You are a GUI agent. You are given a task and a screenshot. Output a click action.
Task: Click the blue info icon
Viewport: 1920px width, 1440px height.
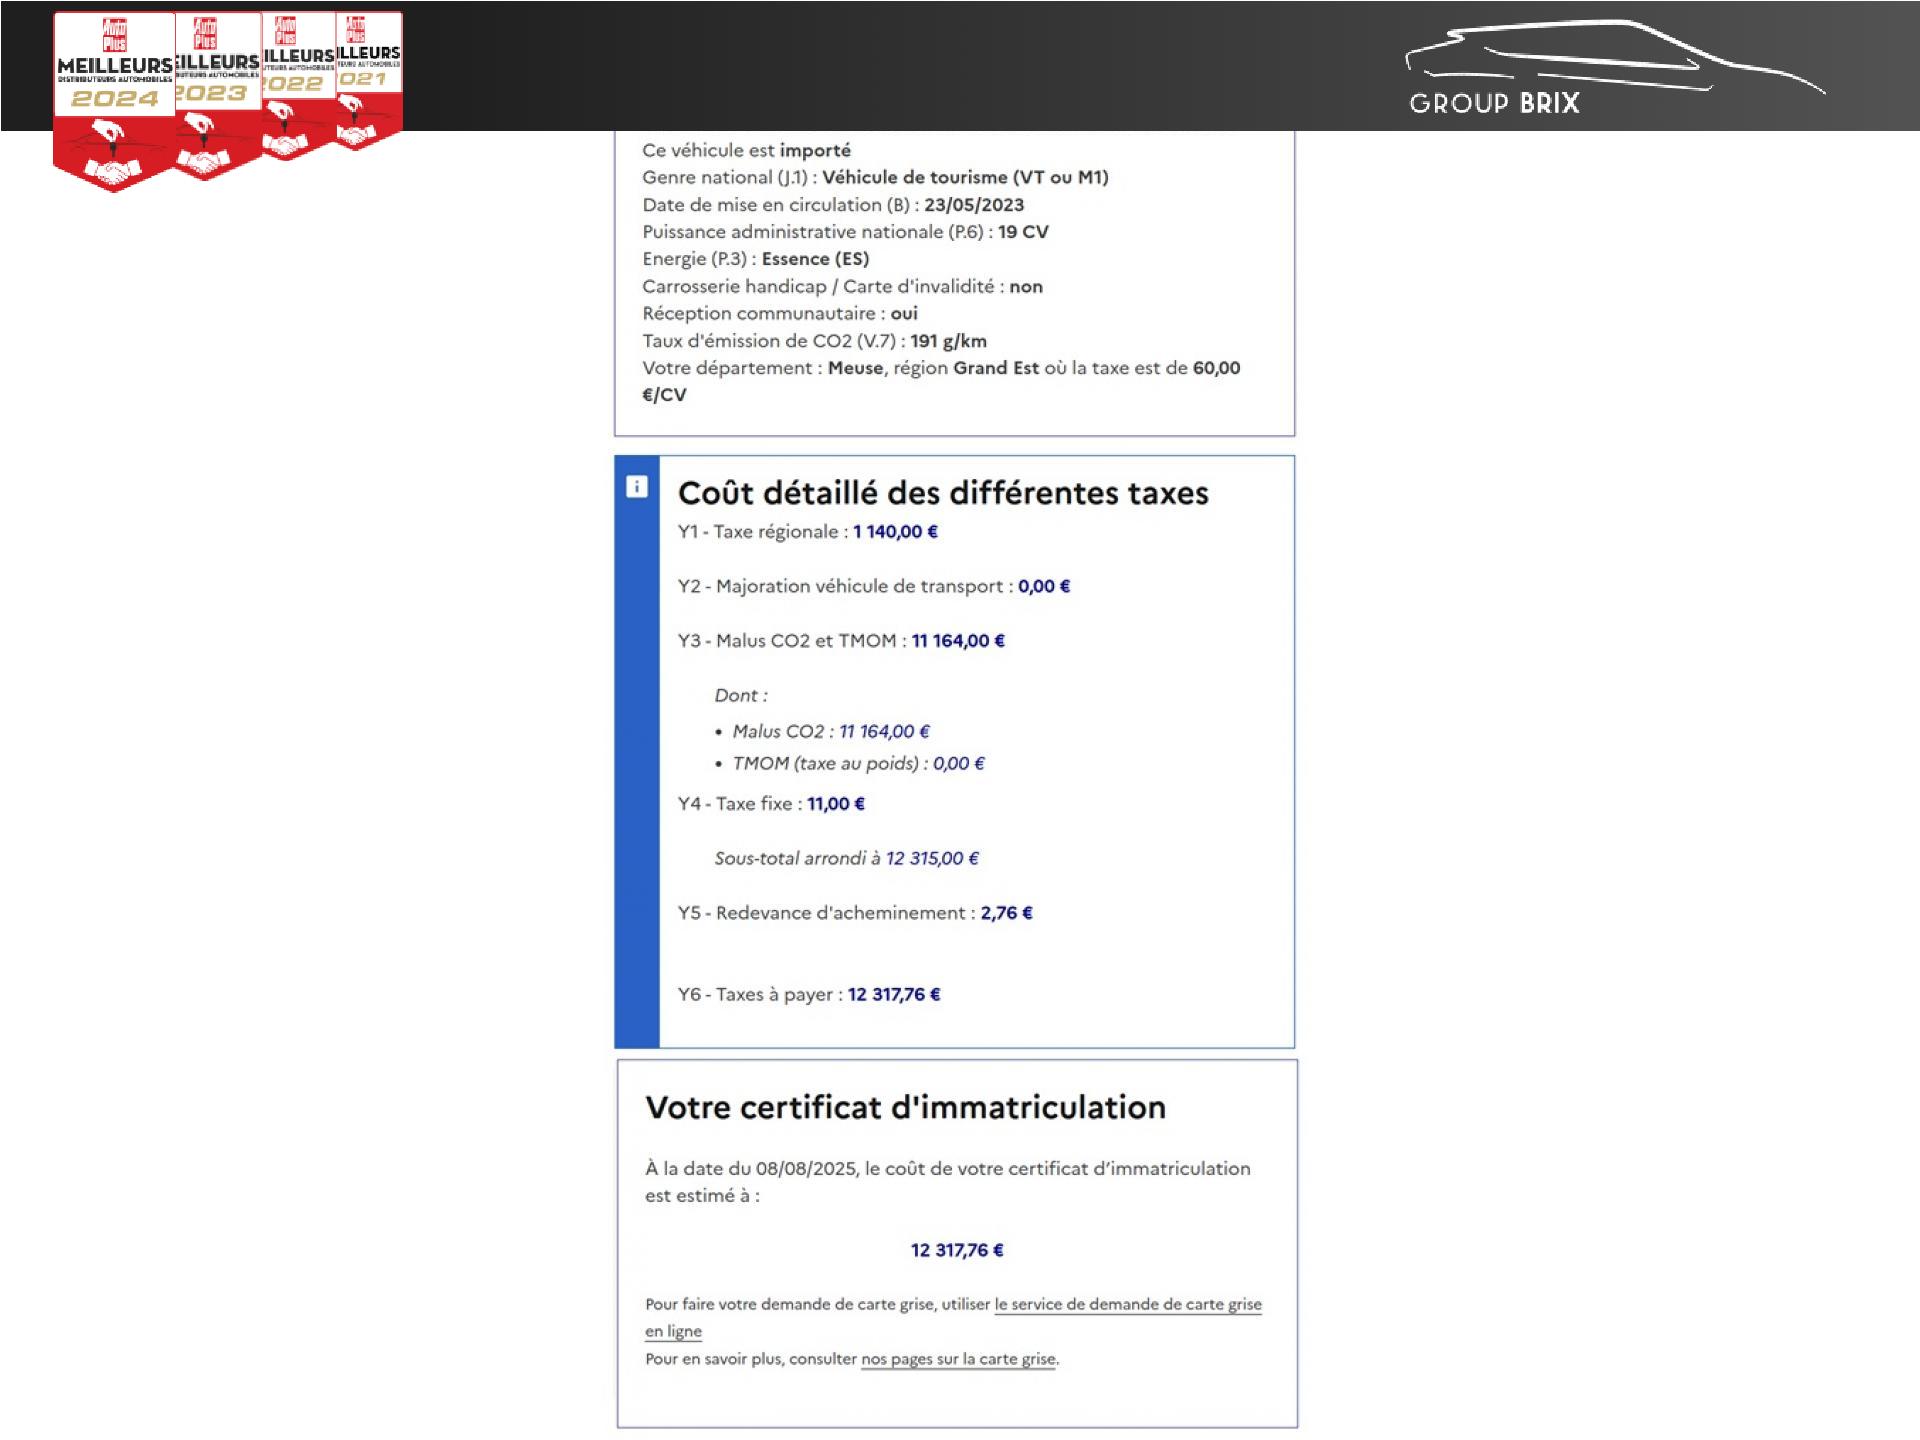(637, 487)
